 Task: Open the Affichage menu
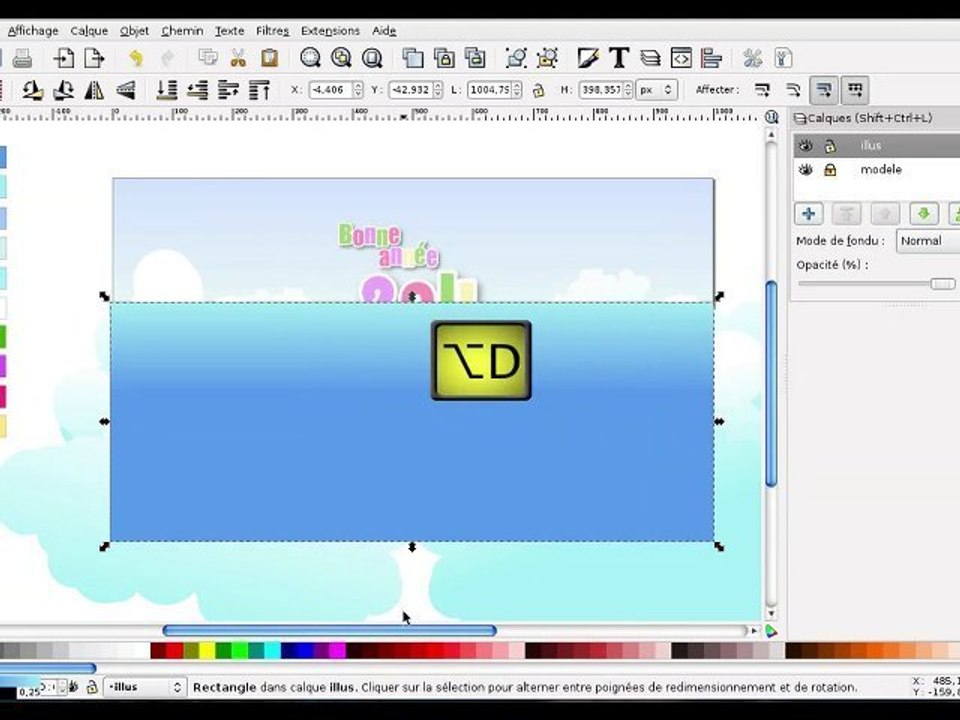pyautogui.click(x=33, y=31)
